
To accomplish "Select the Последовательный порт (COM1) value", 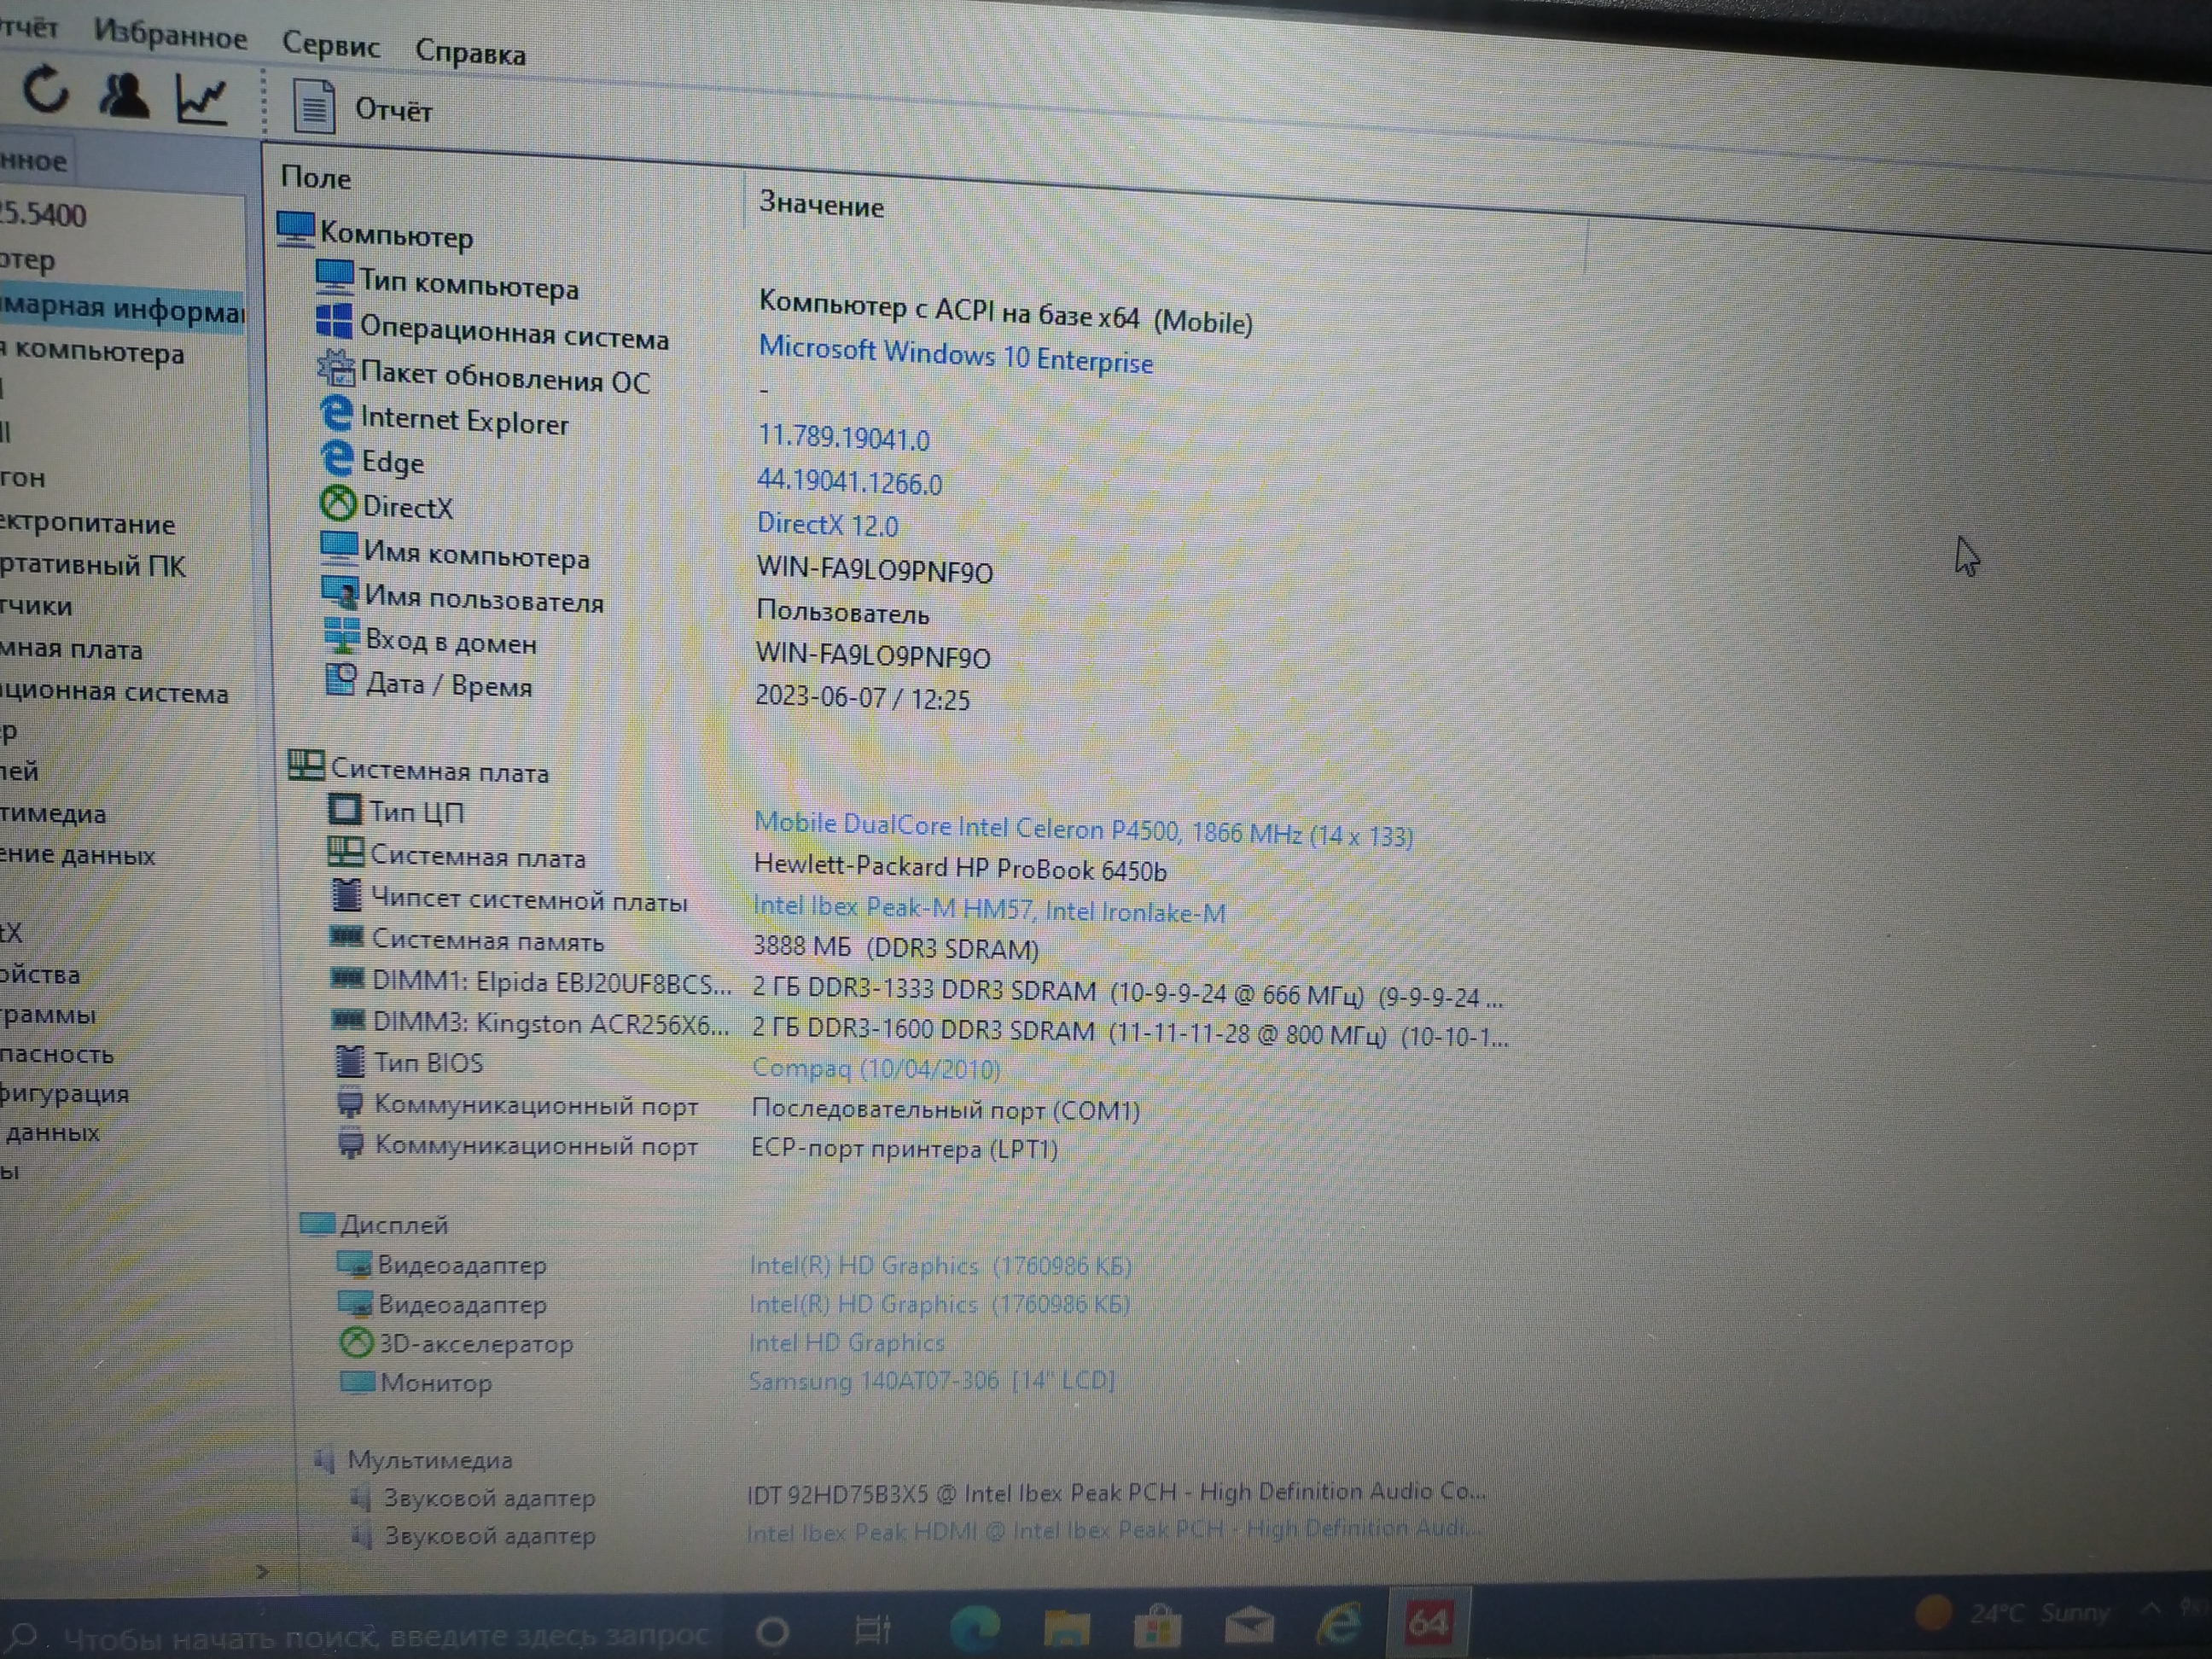I will pyautogui.click(x=945, y=1109).
